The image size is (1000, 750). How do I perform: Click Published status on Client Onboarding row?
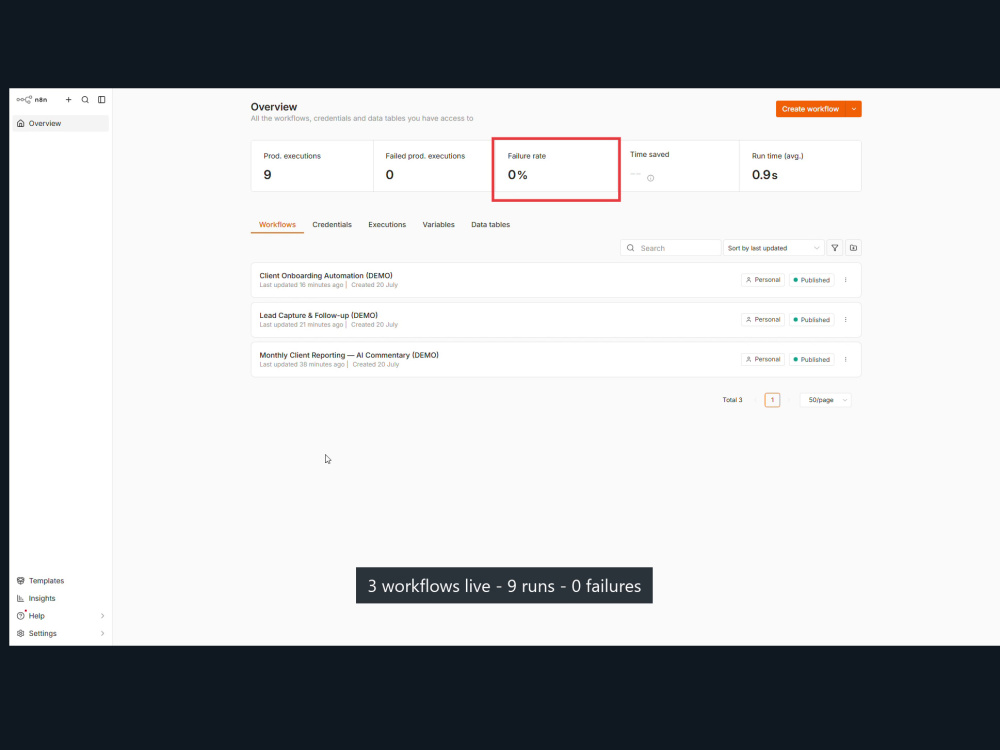pos(811,280)
